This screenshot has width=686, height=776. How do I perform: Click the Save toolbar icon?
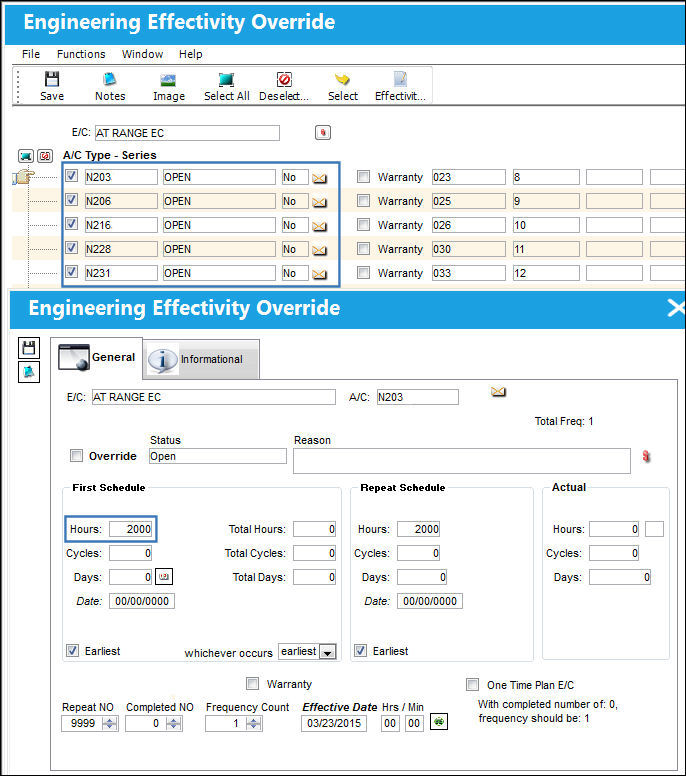(x=51, y=86)
